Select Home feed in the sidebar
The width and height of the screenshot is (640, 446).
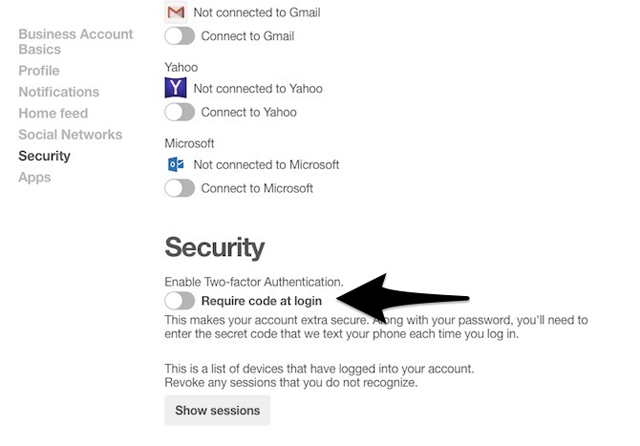click(53, 113)
